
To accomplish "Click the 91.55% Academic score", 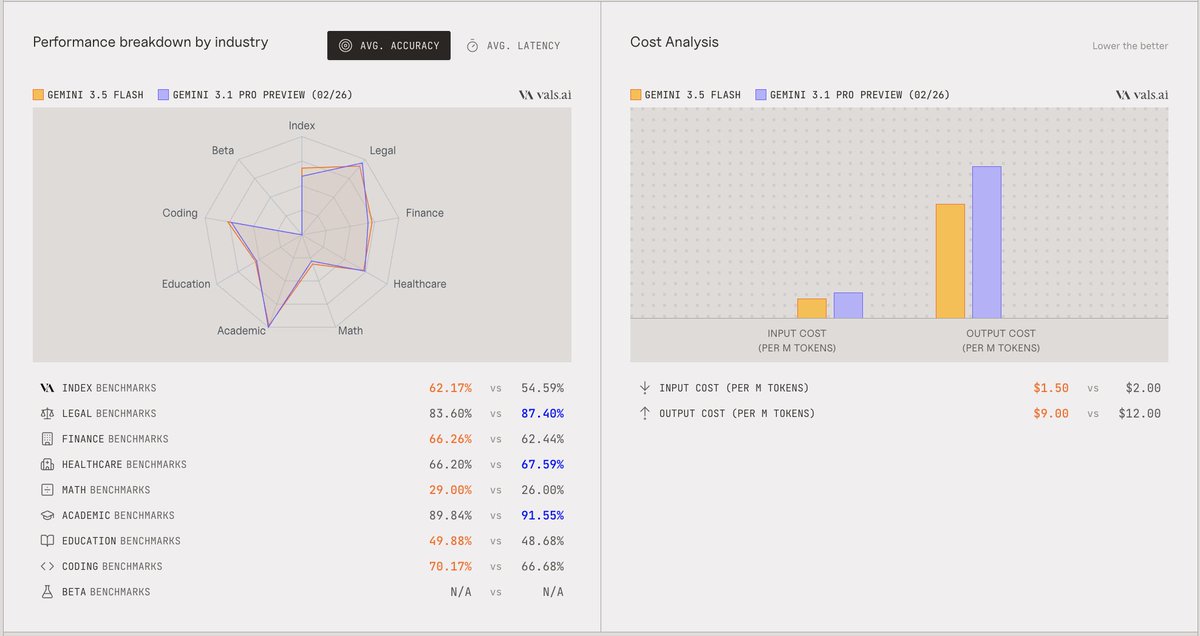I will 542,515.
